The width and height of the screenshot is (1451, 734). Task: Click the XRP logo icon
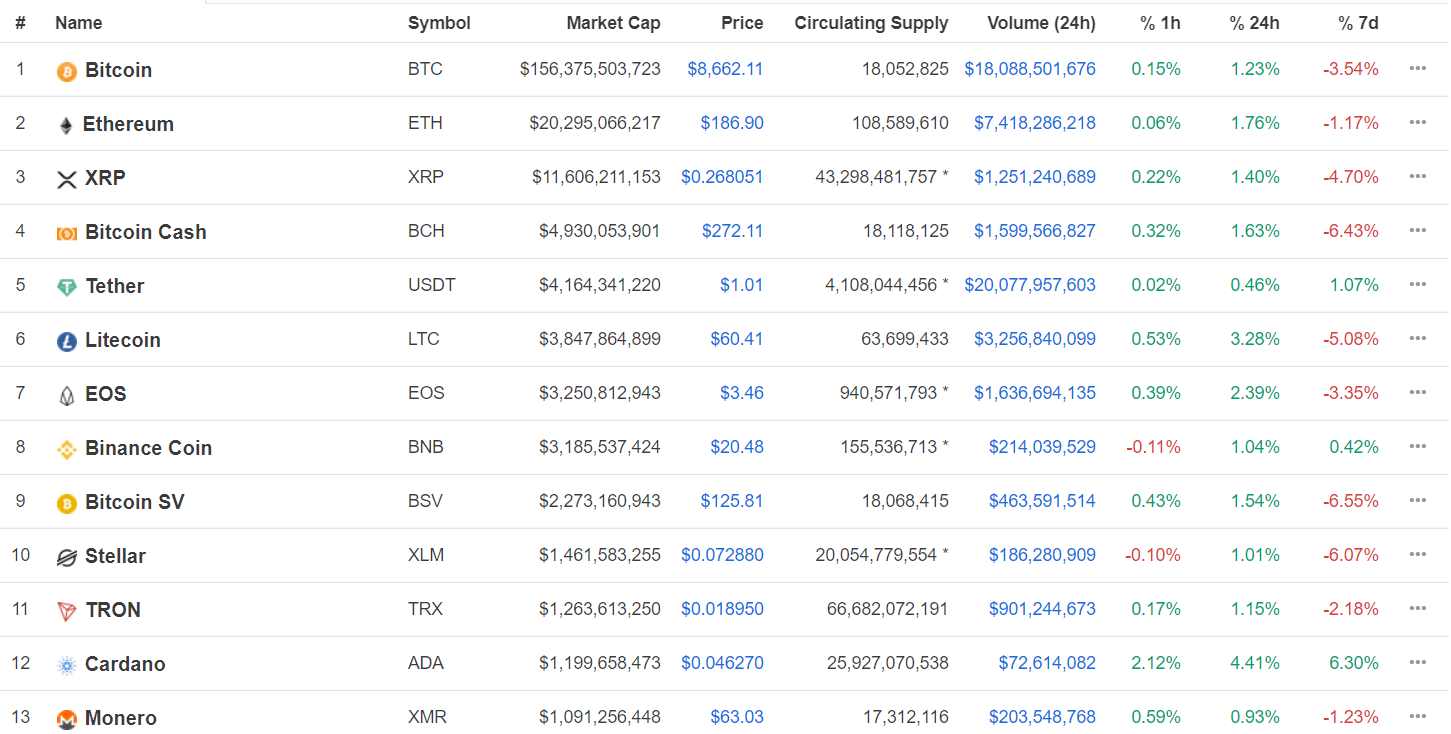(67, 179)
